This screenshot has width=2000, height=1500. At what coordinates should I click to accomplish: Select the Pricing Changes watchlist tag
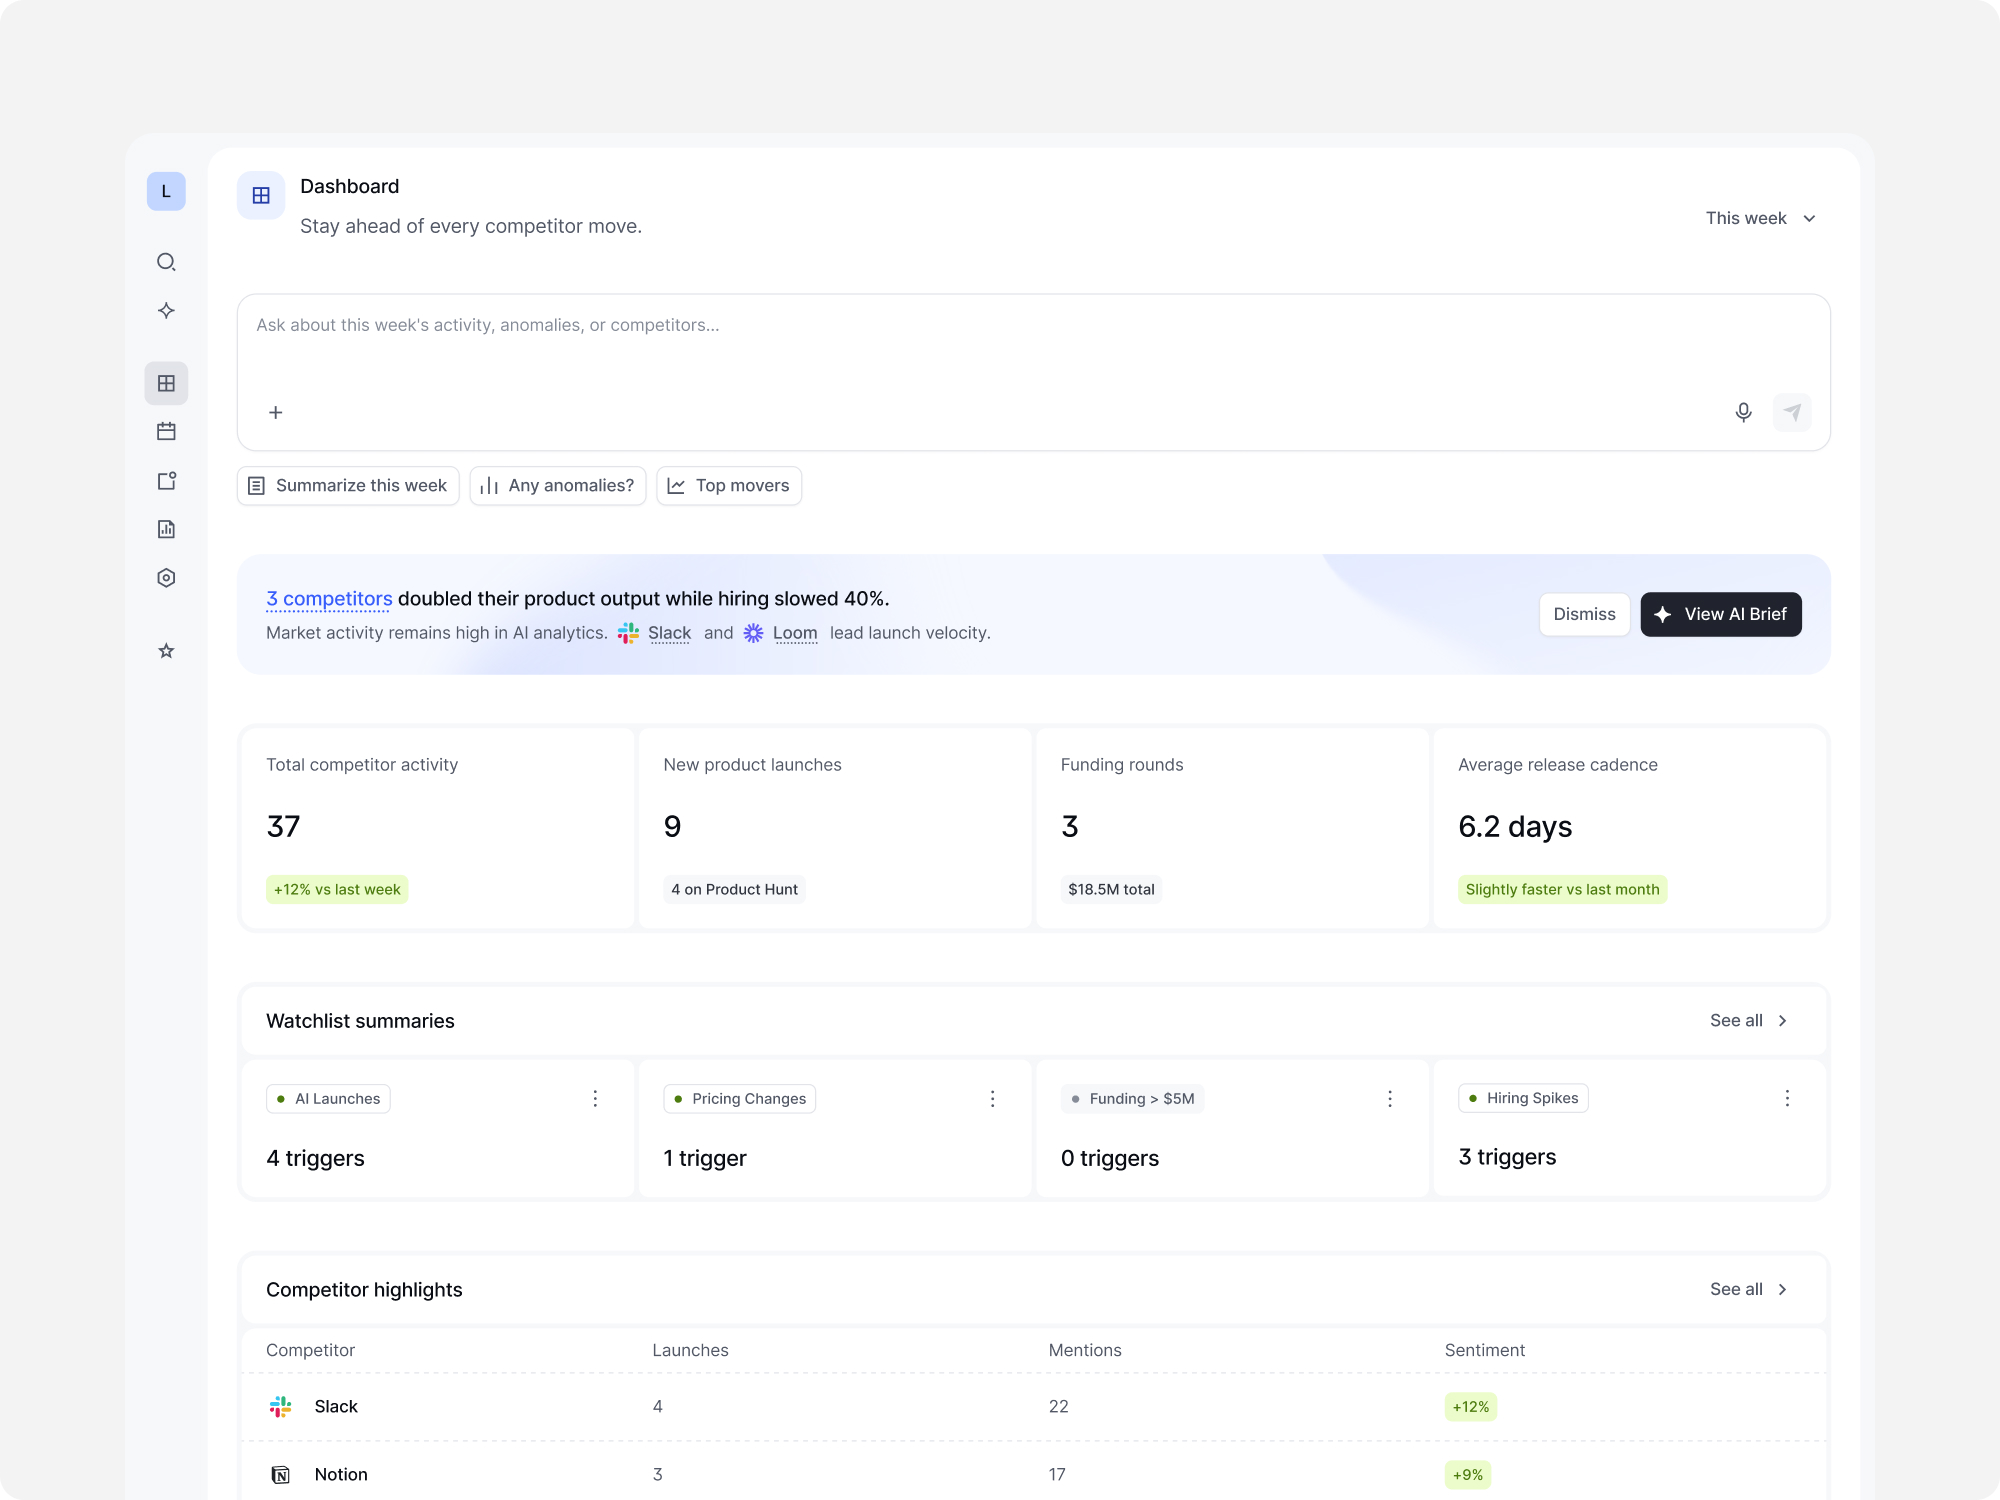(739, 1099)
